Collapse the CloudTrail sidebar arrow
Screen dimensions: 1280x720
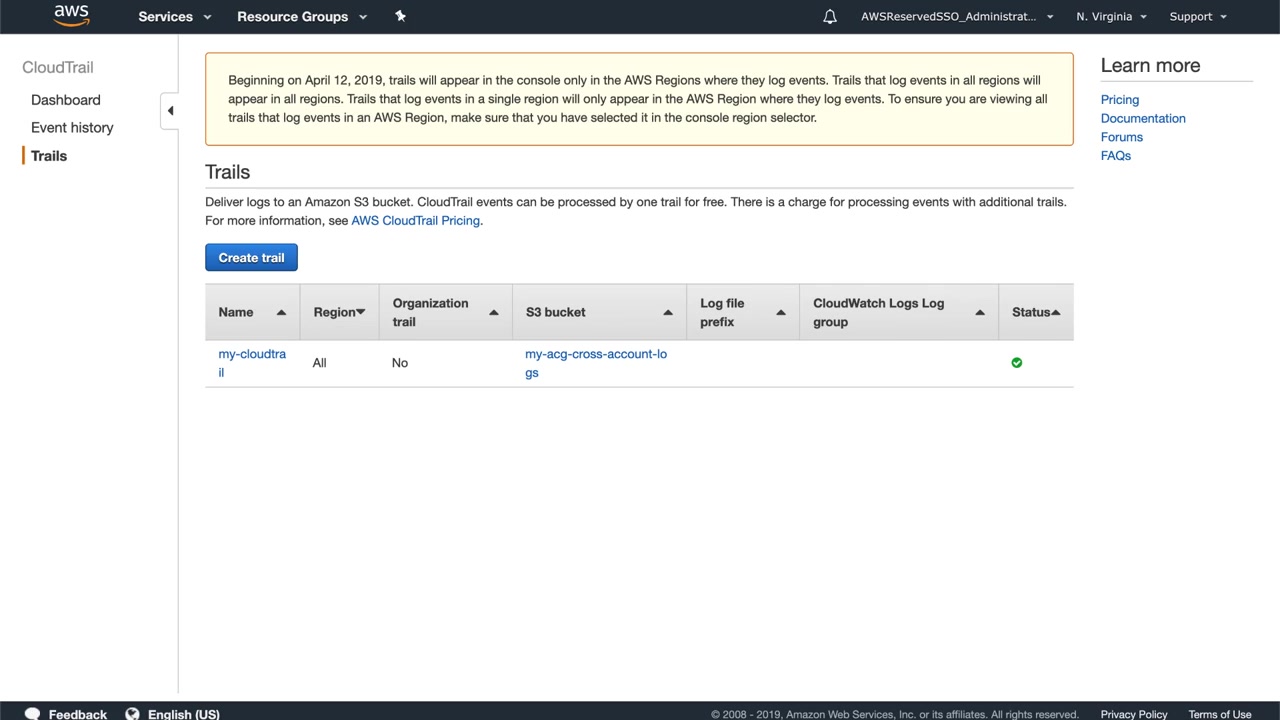pos(170,110)
